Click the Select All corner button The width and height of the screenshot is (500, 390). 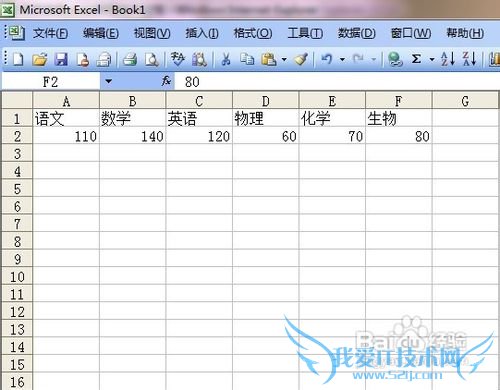[17, 100]
